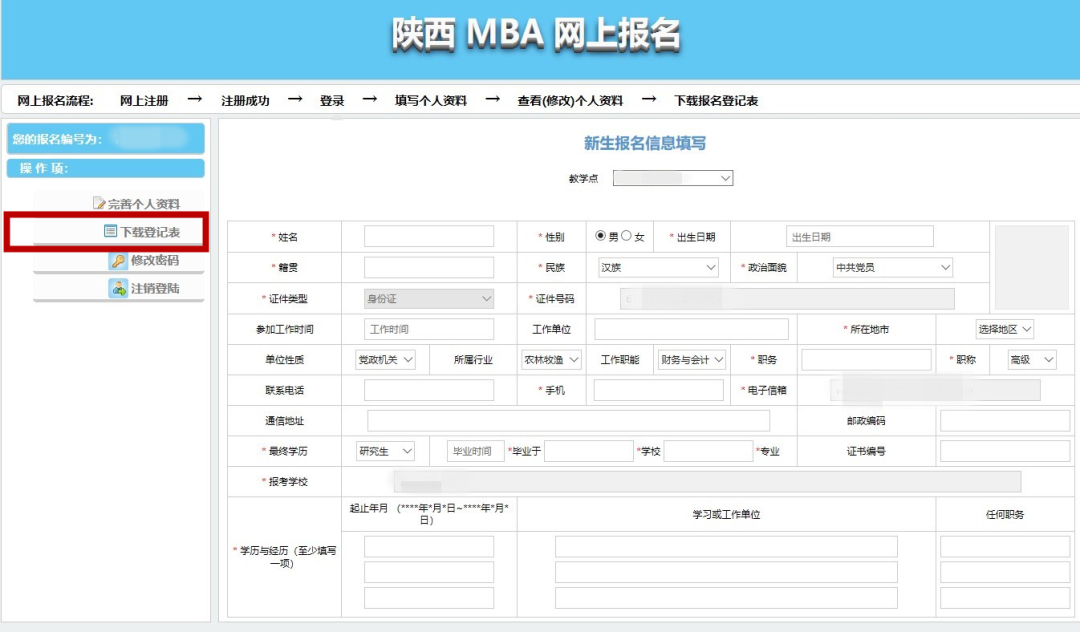Click the 出生日期 date field

coord(860,236)
